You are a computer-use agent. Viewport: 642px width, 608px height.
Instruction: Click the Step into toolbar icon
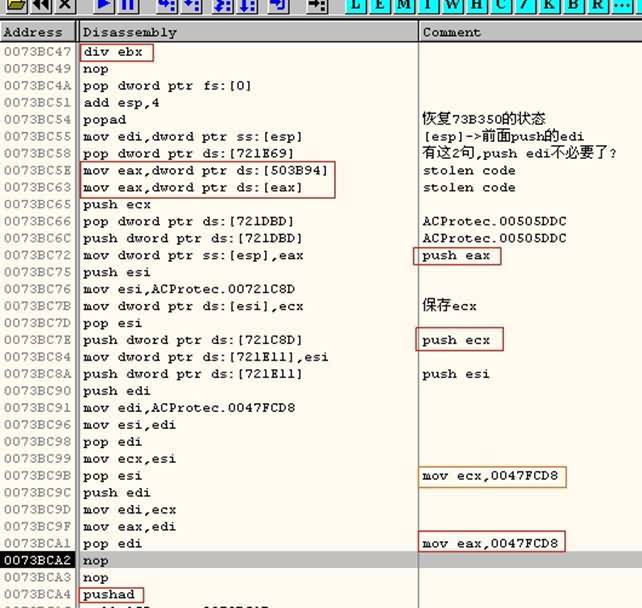pos(166,5)
